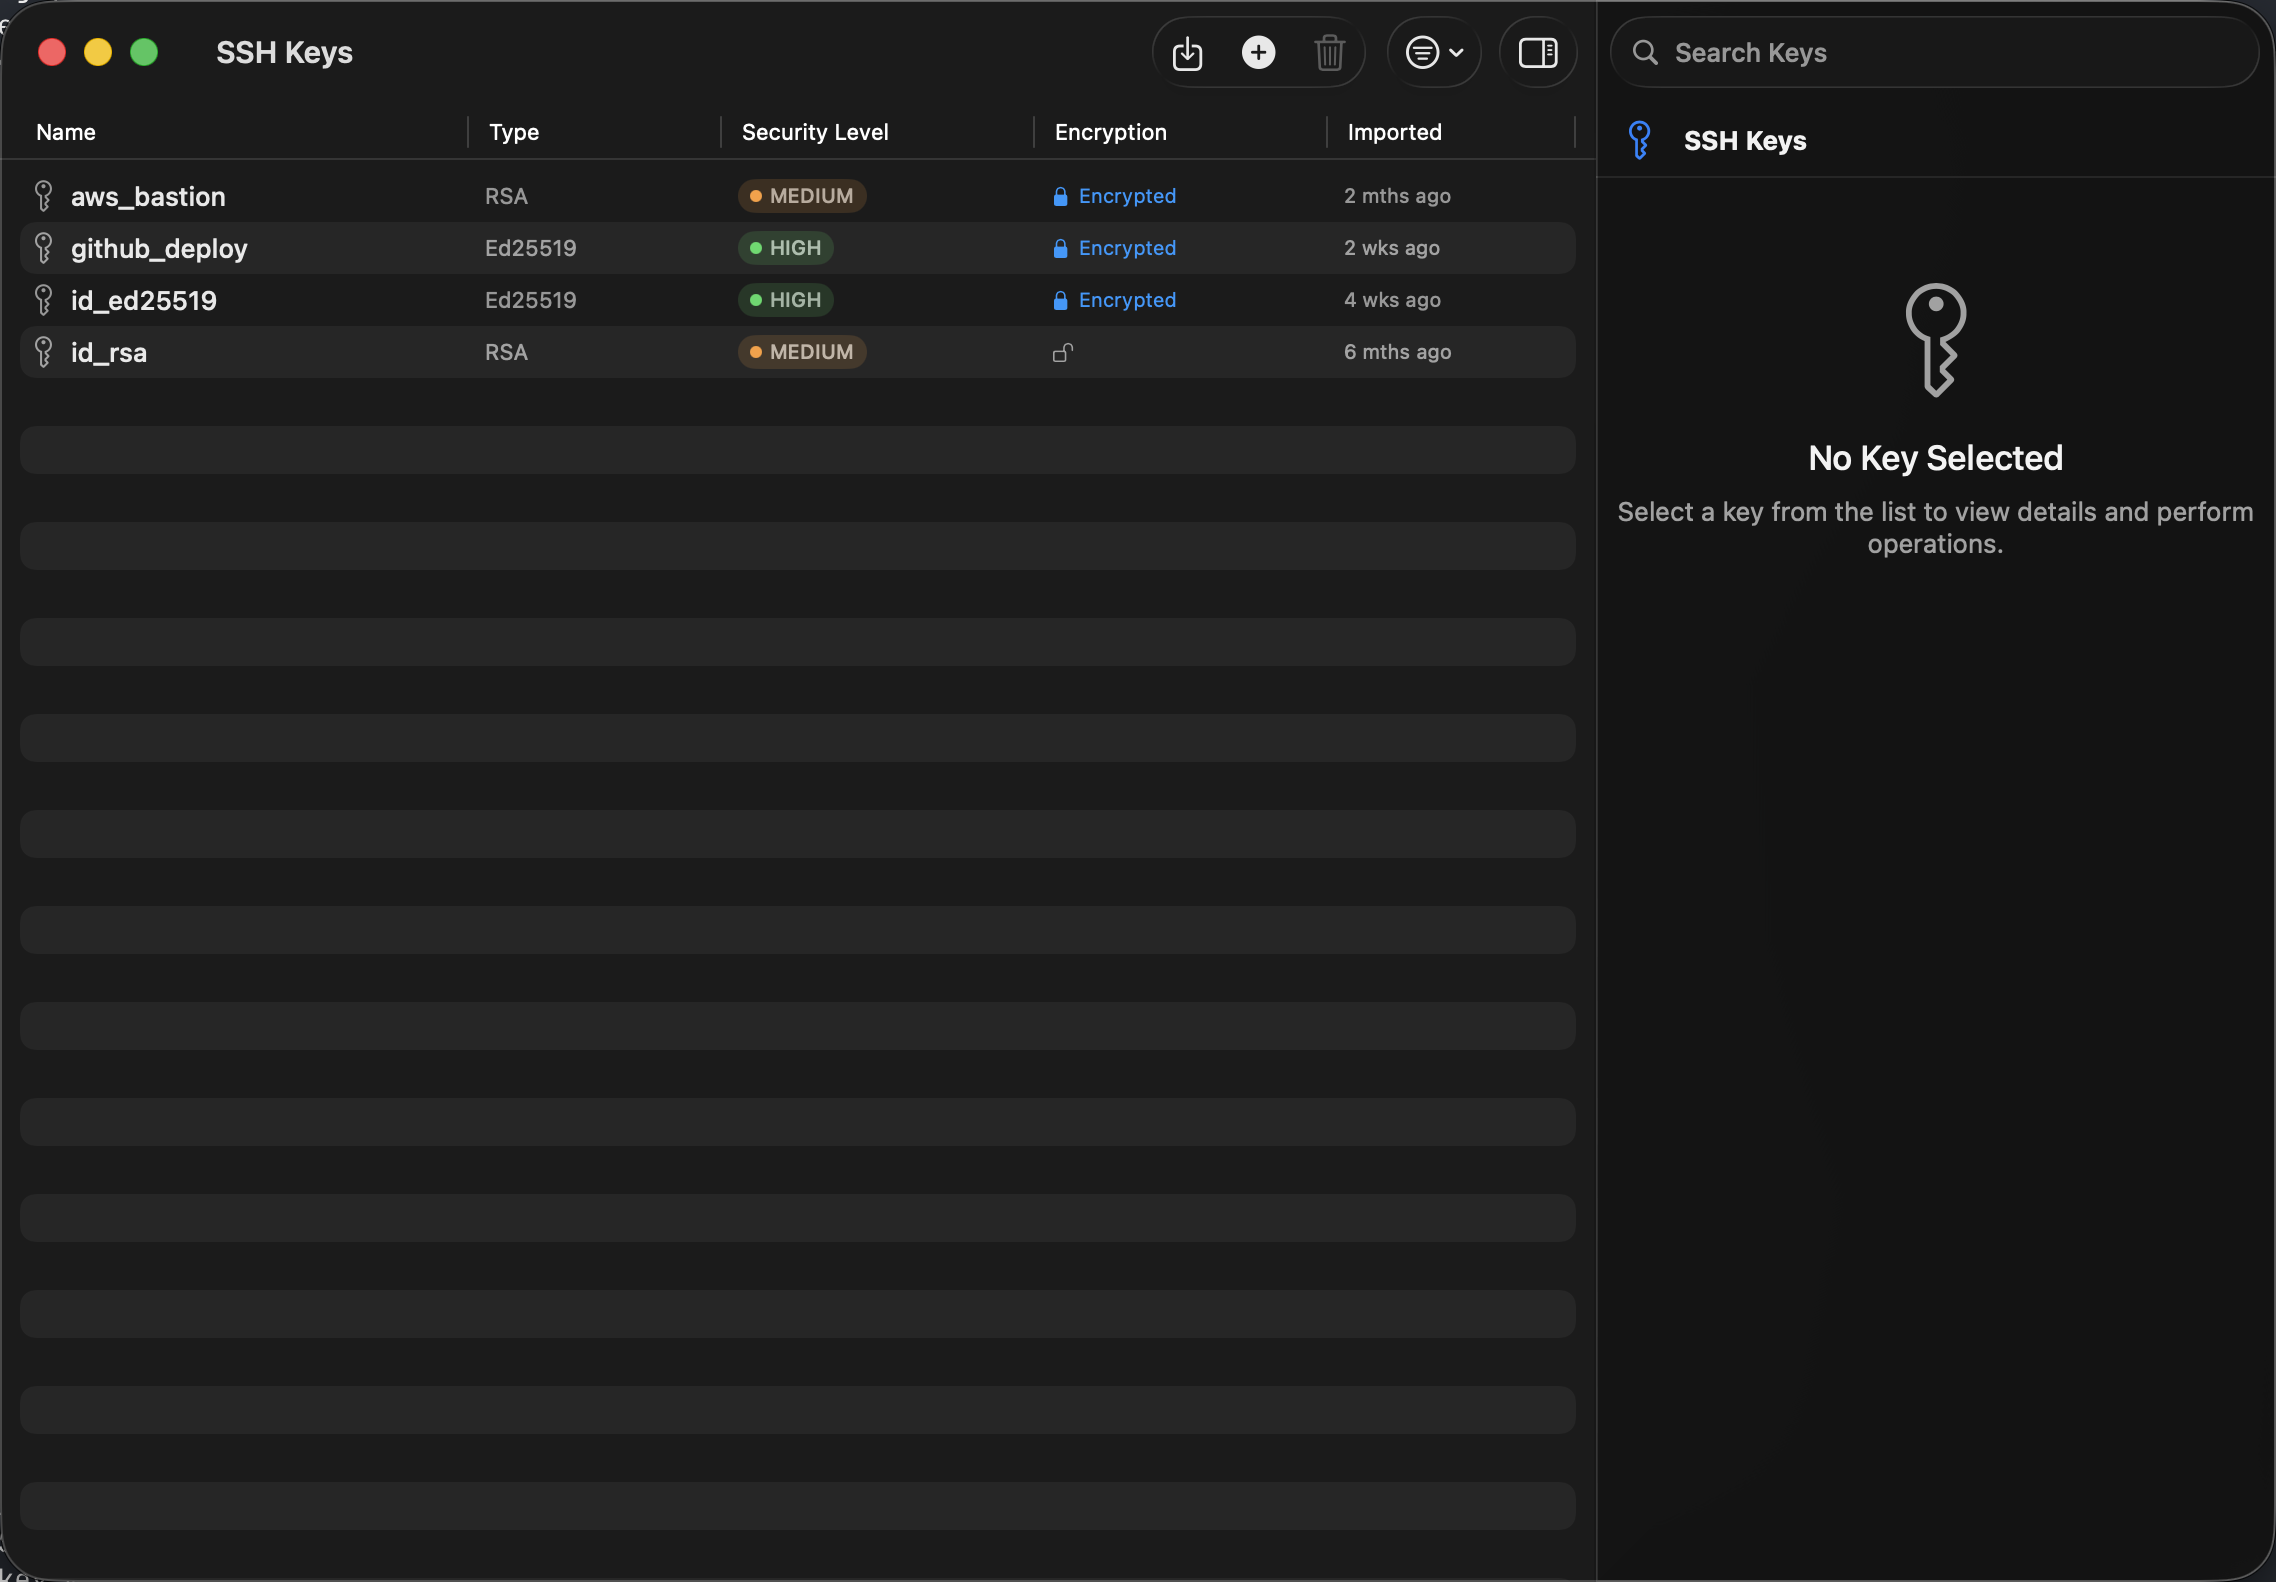Click the key icon next to SSH Keys header
This screenshot has height=1582, width=2276.
(1640, 140)
